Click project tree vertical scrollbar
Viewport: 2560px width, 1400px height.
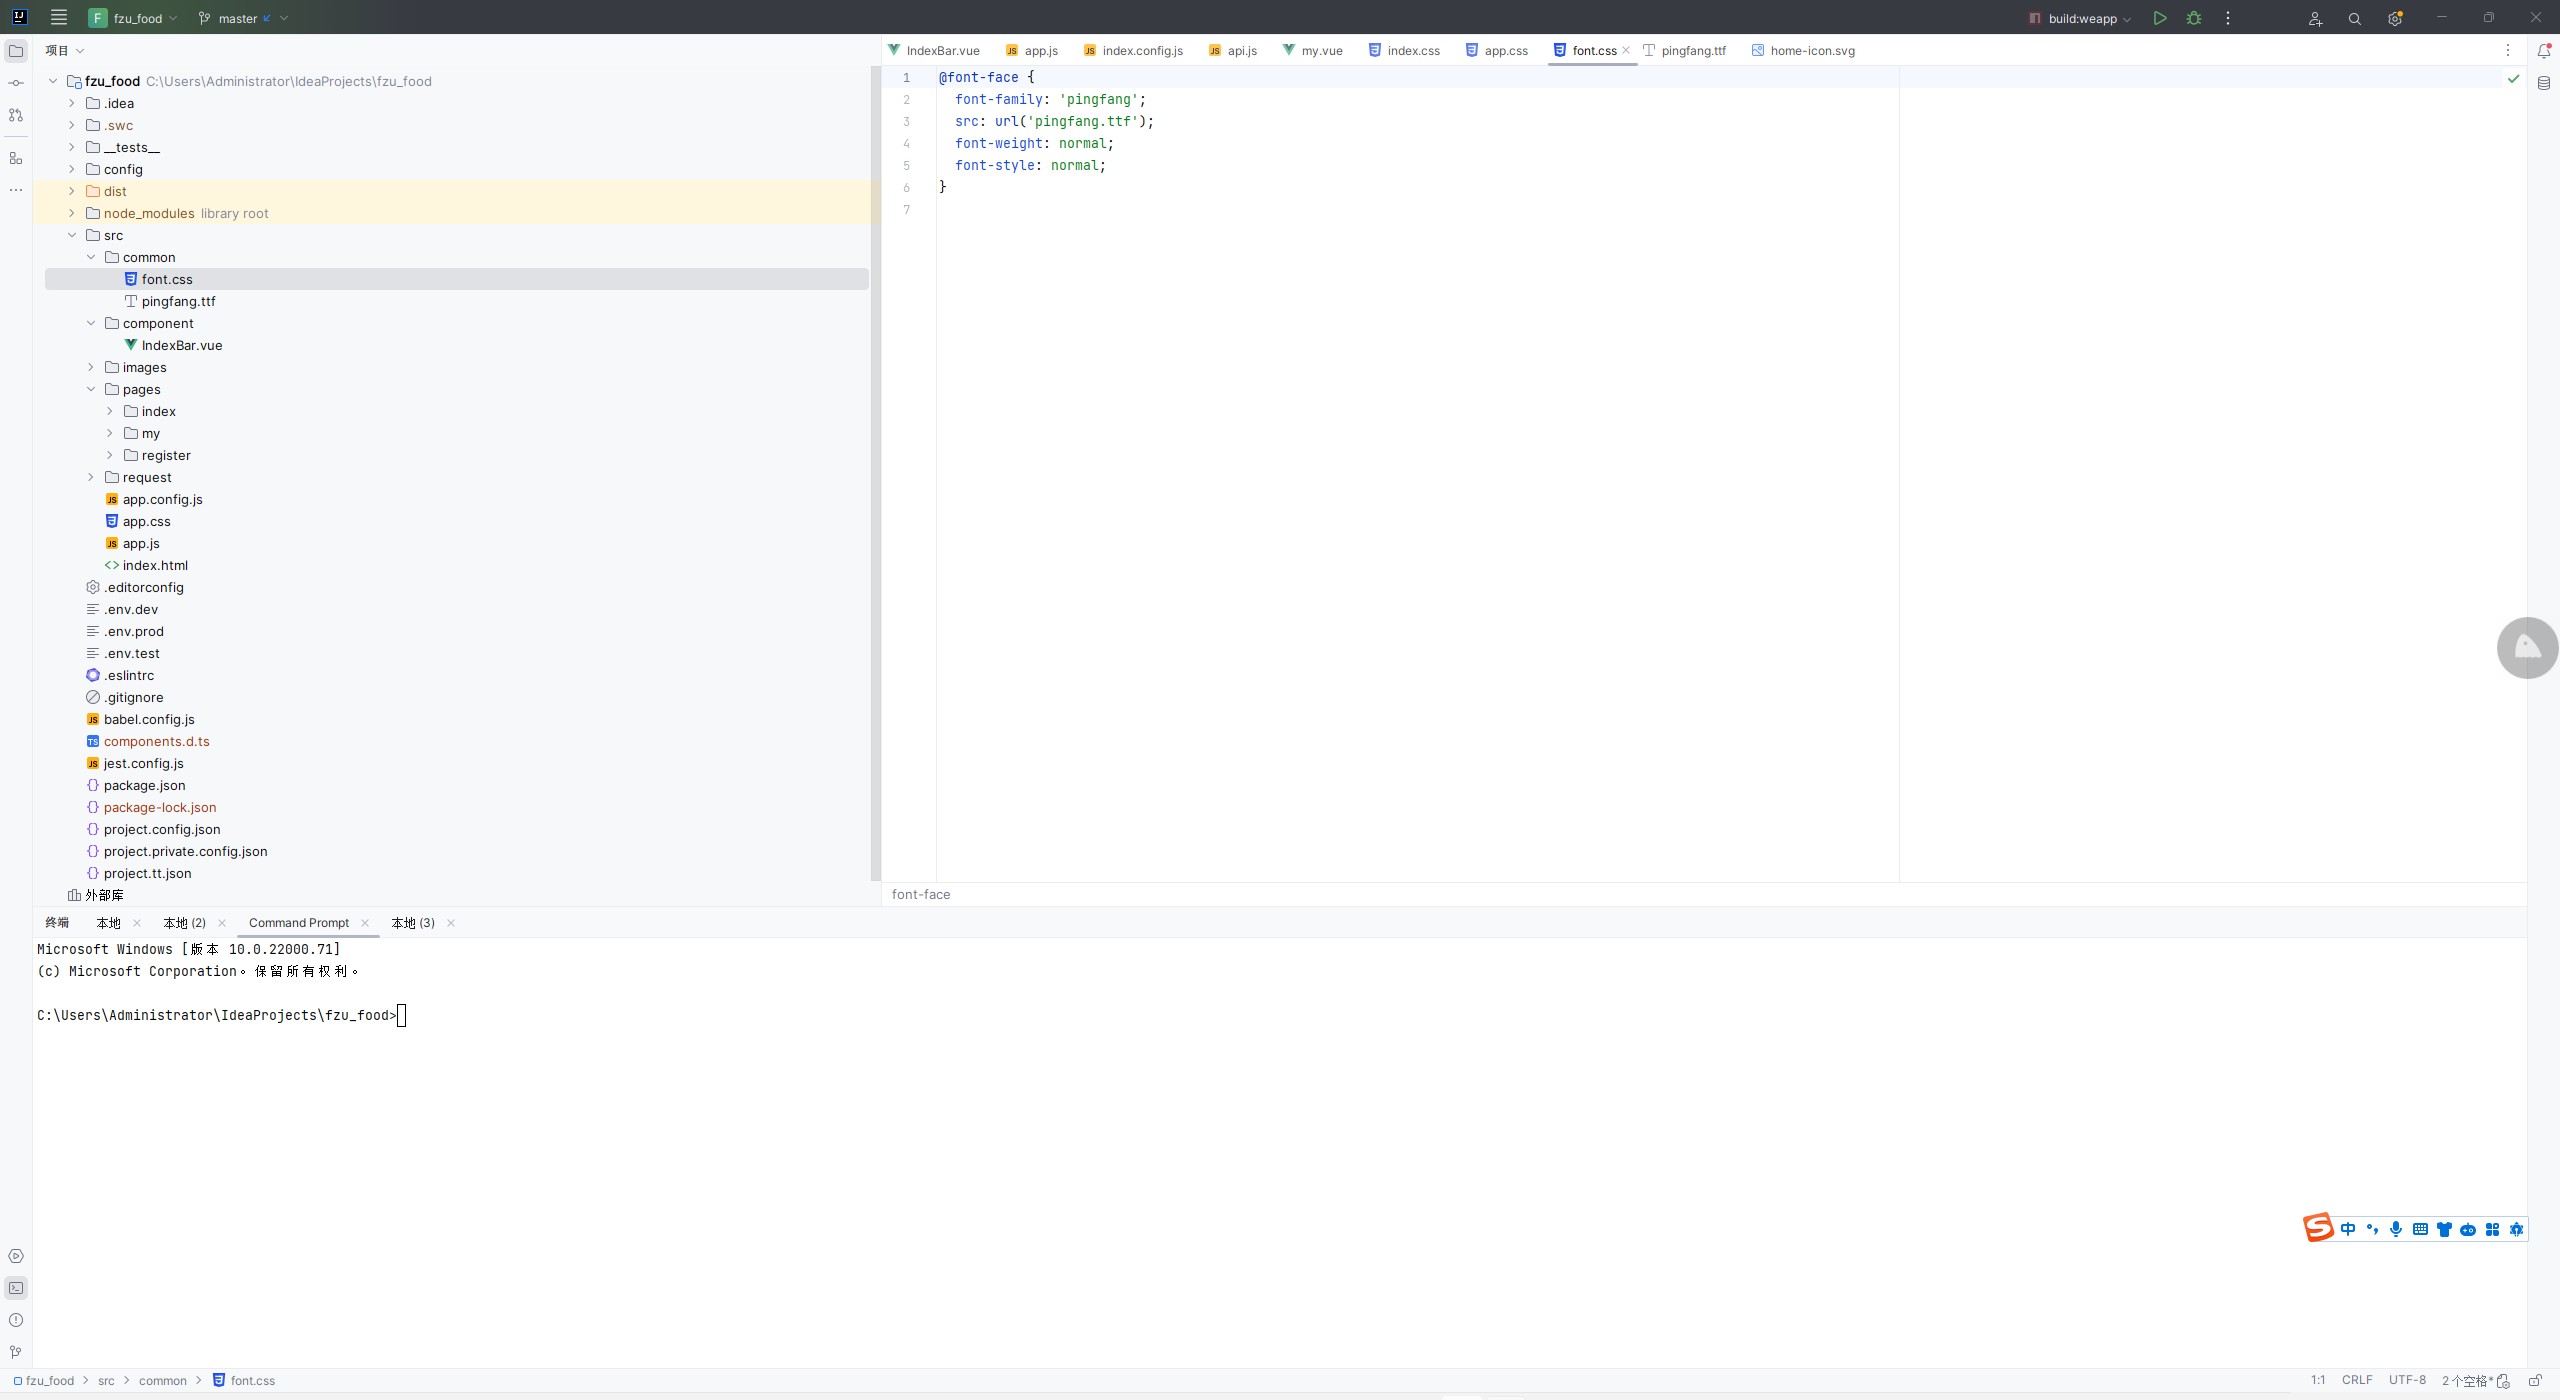pos(876,474)
